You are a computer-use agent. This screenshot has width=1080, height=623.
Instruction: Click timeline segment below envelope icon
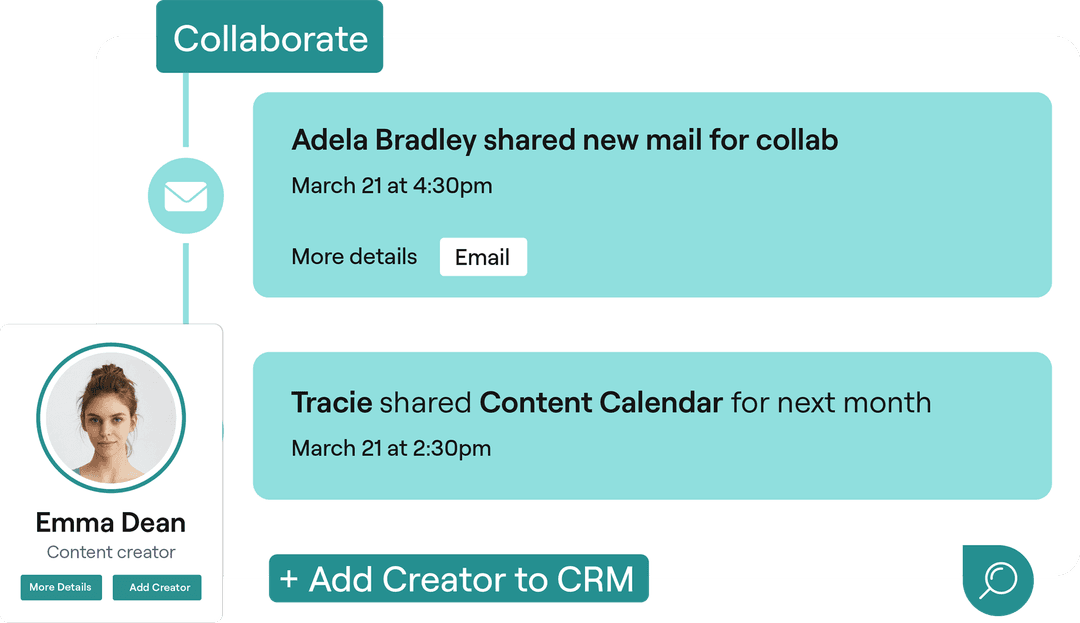pos(186,283)
